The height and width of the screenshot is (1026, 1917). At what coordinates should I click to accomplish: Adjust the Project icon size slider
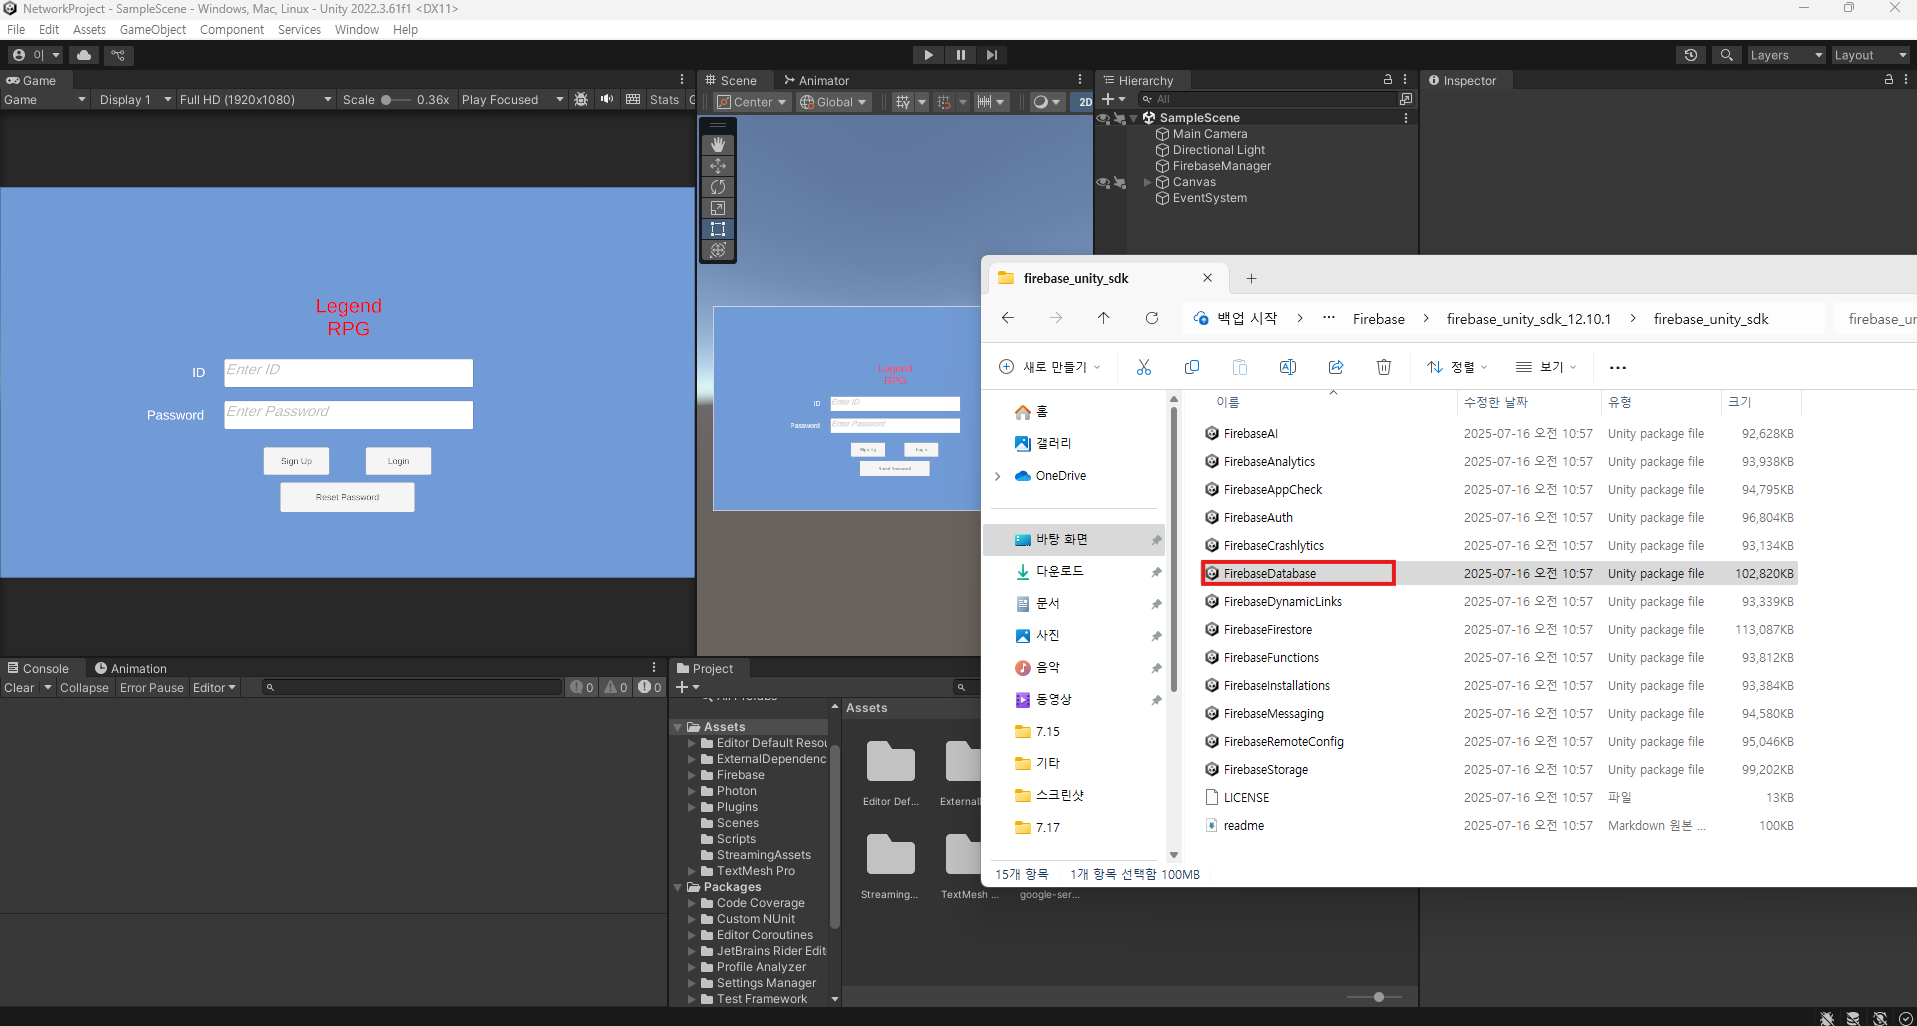(x=1374, y=997)
